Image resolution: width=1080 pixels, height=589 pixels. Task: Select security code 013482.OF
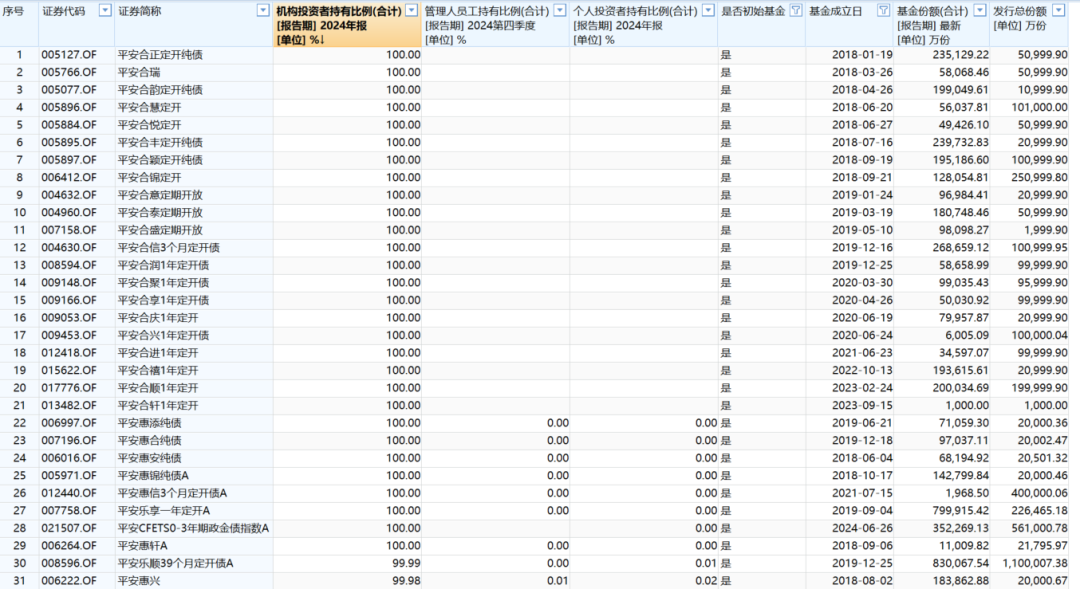coord(69,405)
